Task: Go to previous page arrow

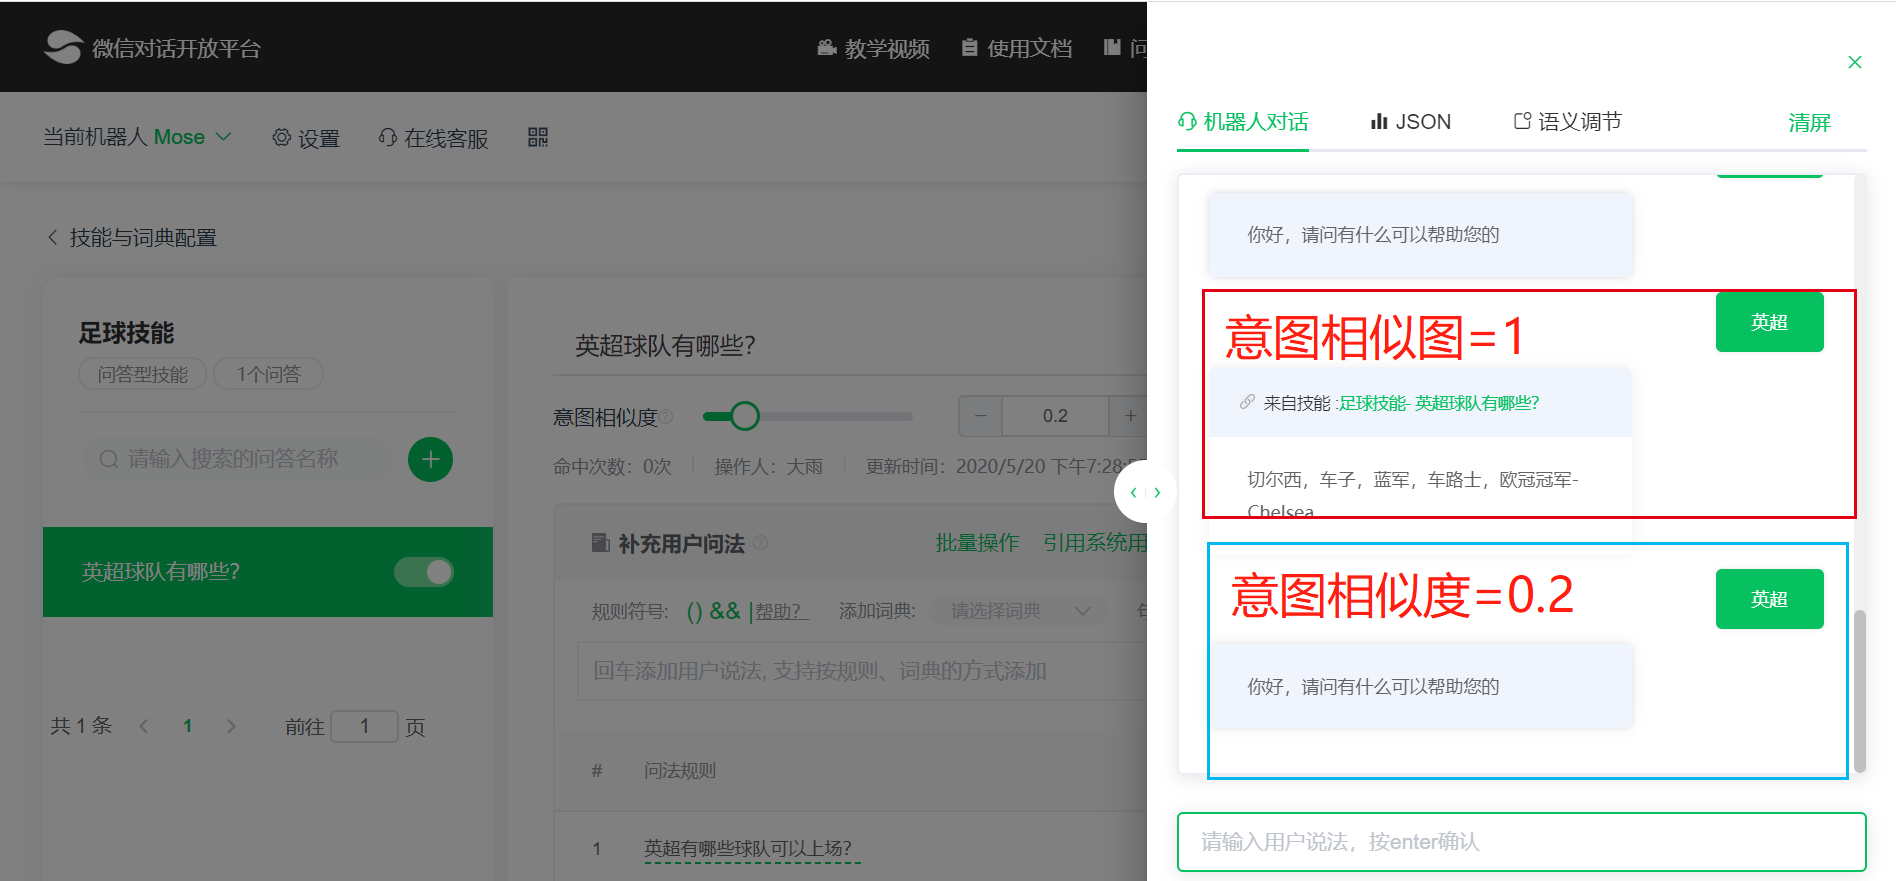Action: (144, 726)
